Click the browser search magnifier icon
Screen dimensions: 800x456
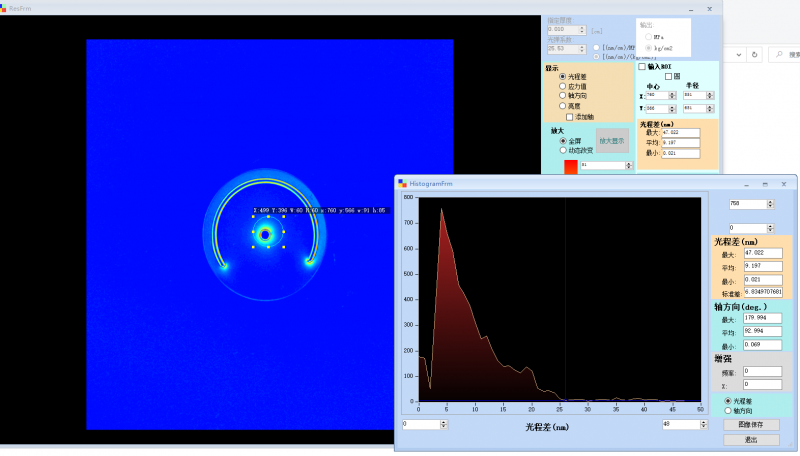778,54
